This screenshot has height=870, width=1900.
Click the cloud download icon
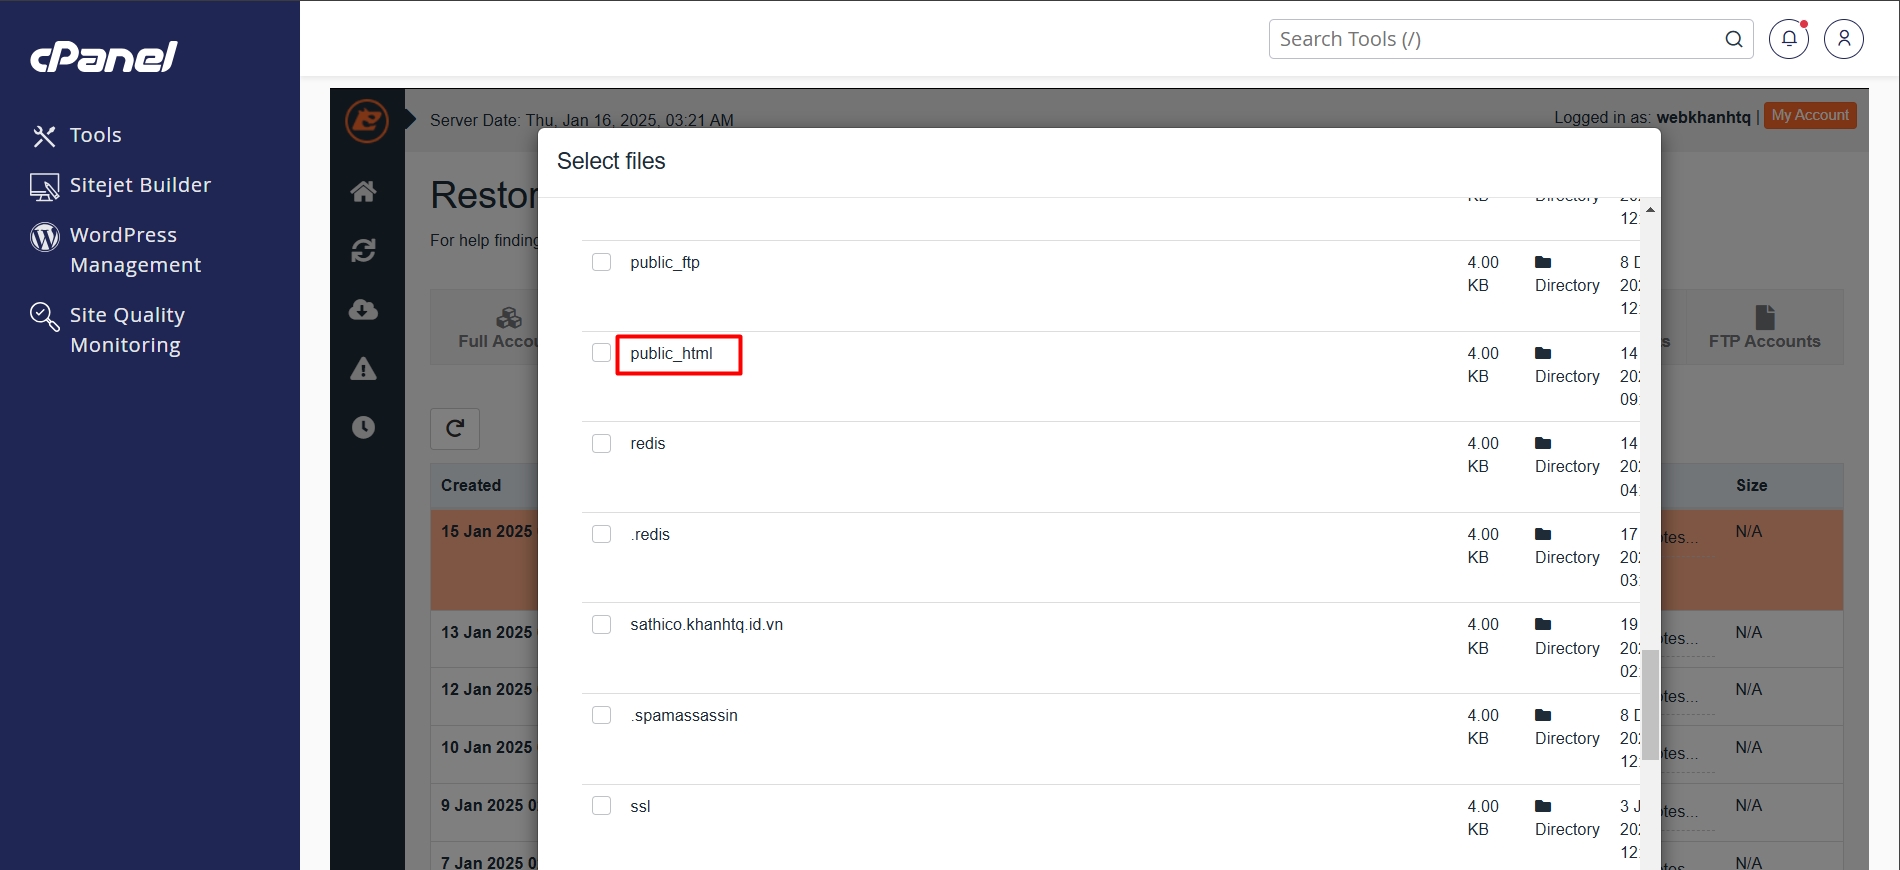(364, 310)
